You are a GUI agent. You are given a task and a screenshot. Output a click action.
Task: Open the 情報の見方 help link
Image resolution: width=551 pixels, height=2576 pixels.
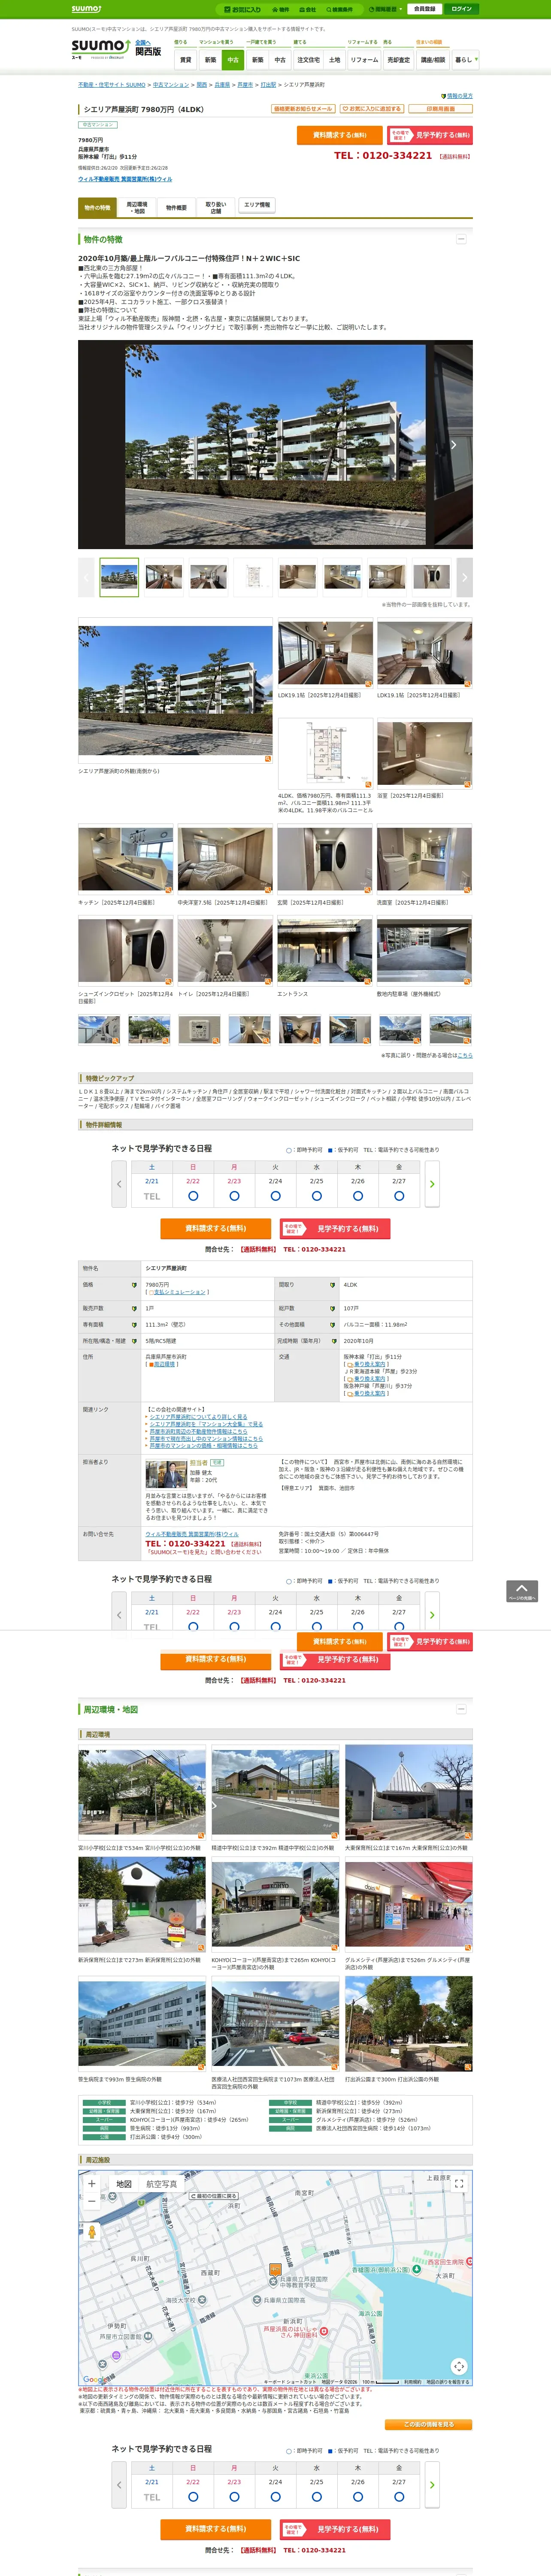[x=459, y=96]
